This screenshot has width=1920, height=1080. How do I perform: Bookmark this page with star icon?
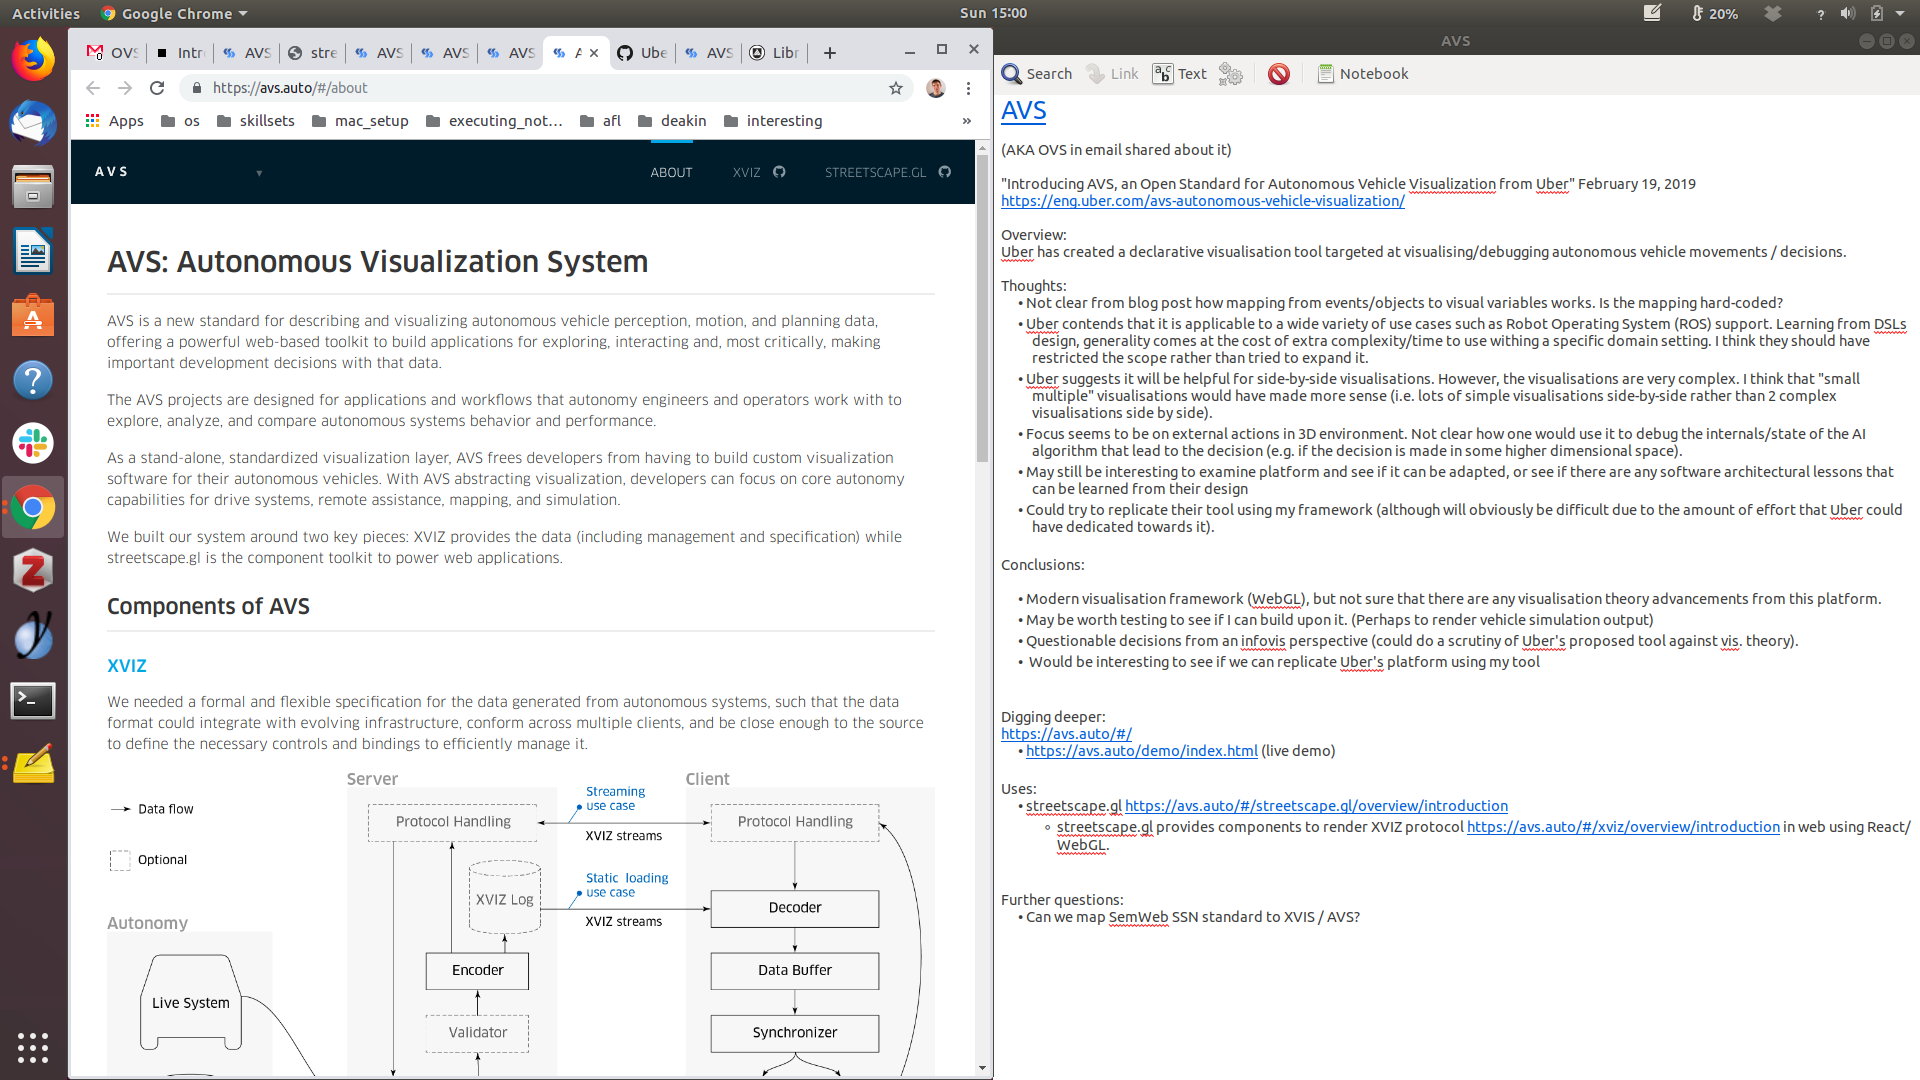(x=896, y=88)
